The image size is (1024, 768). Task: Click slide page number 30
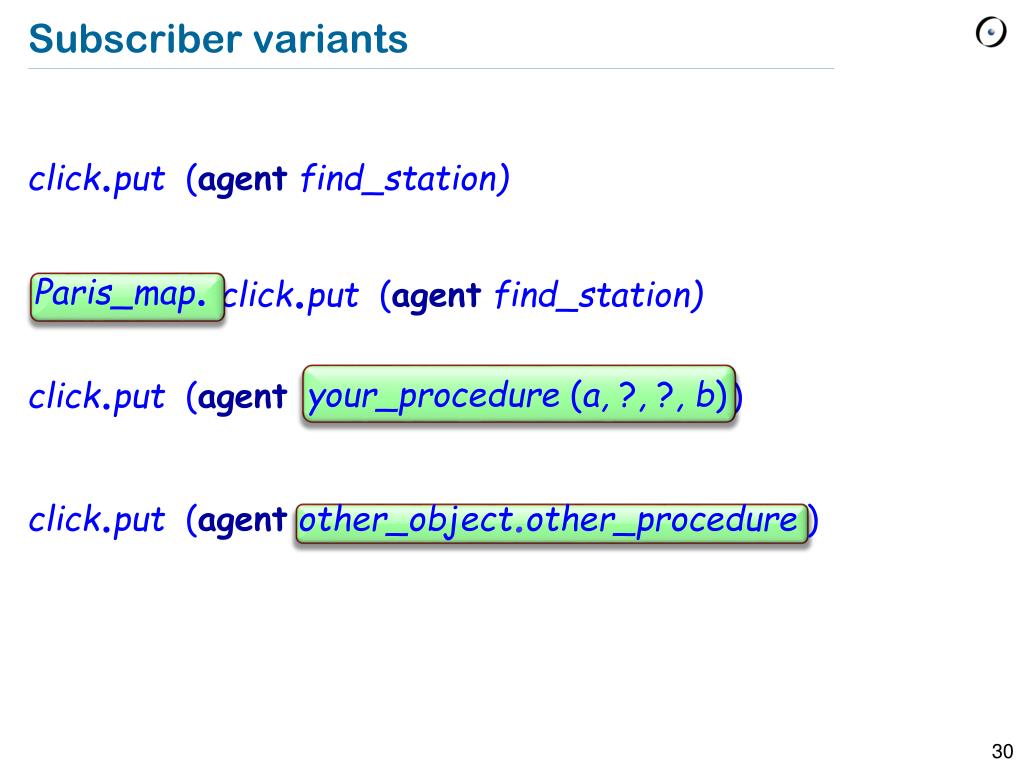pos(1002,751)
